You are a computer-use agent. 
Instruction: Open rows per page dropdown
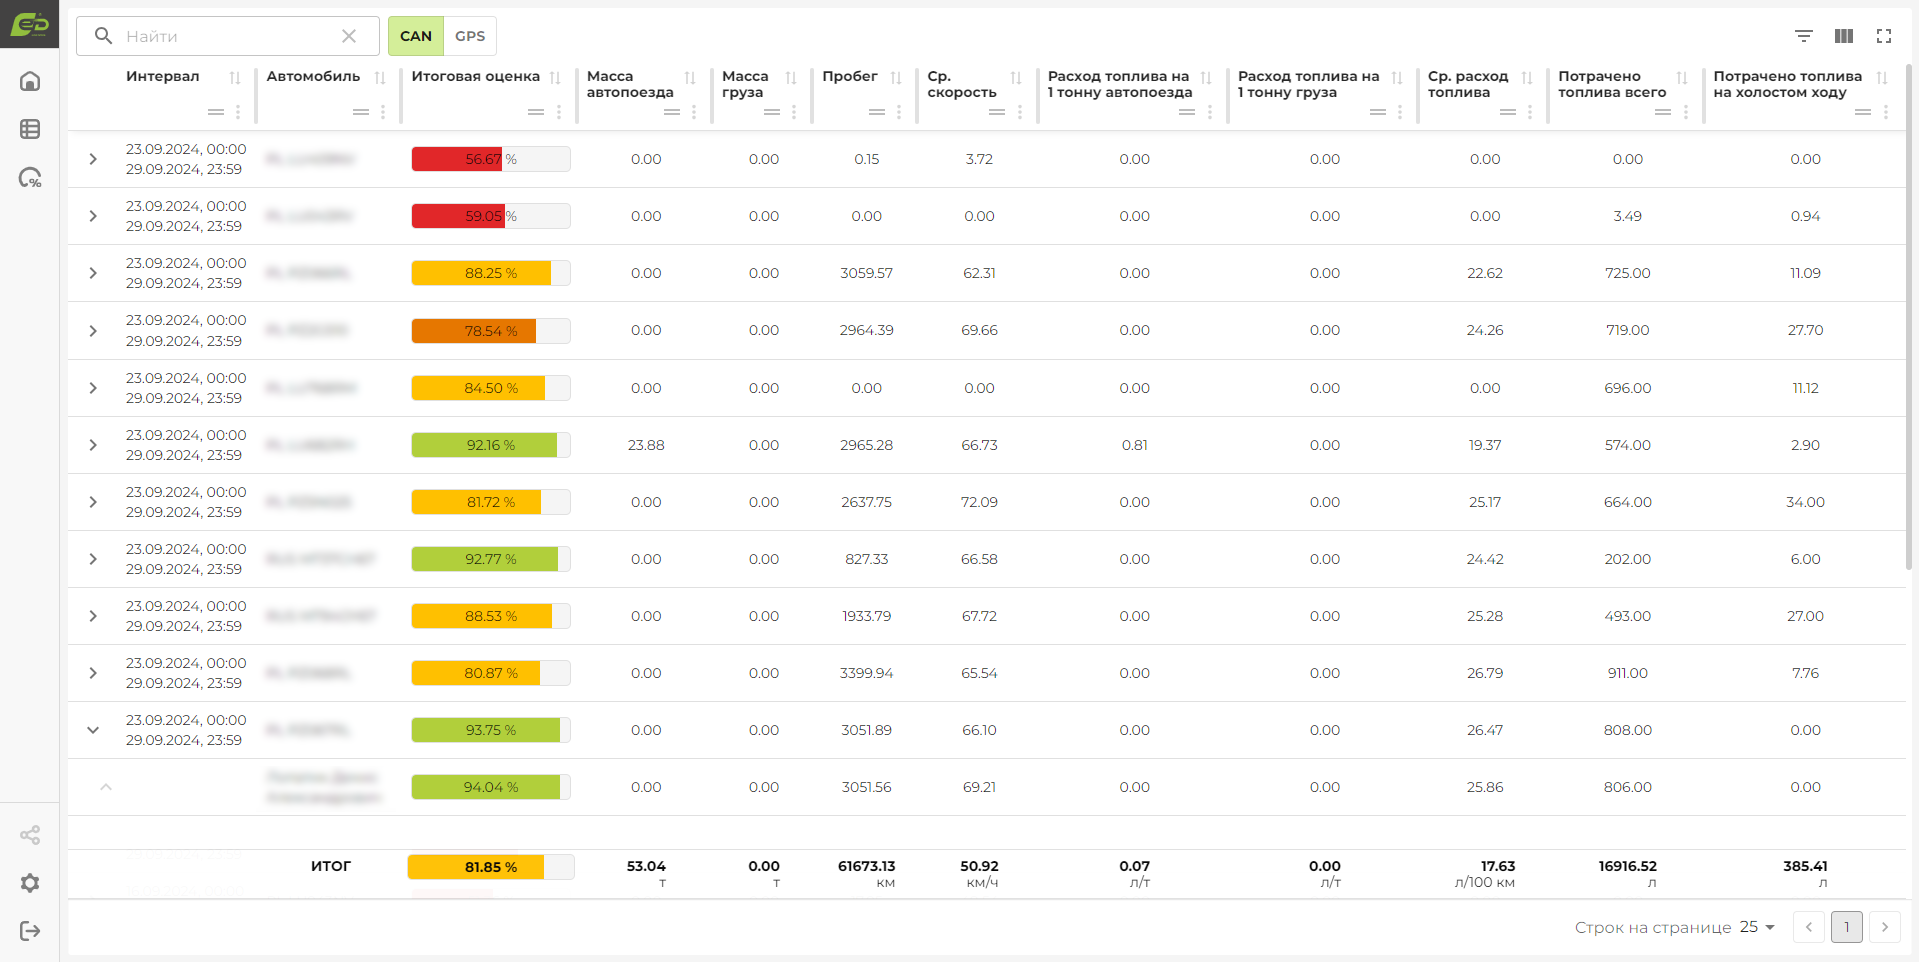click(1757, 927)
